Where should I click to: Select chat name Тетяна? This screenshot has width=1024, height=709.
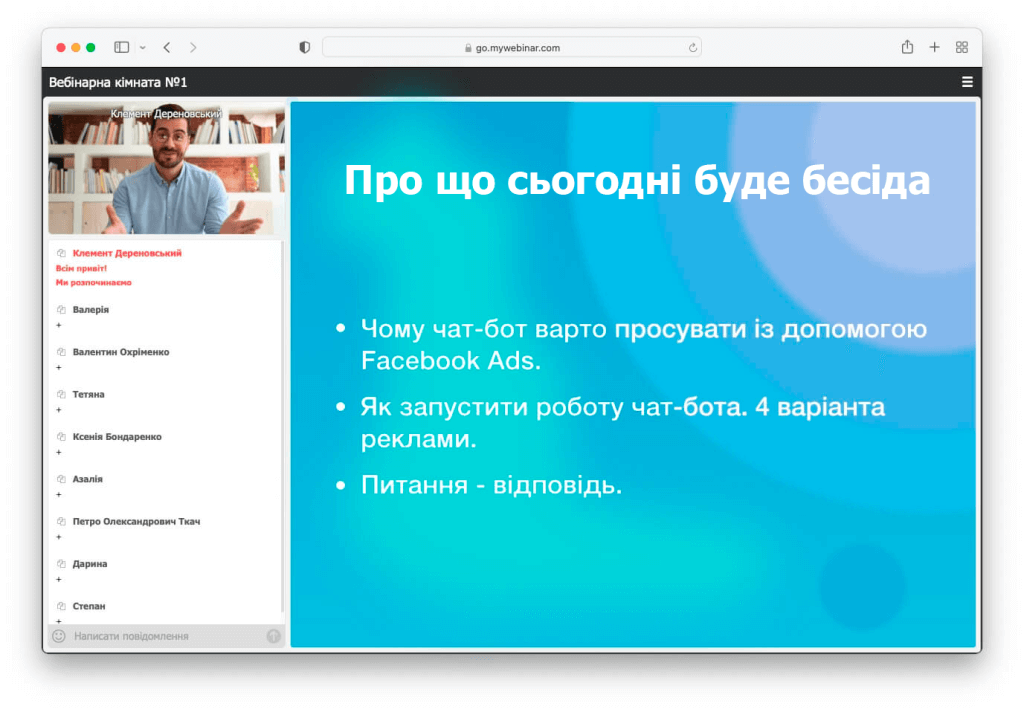(89, 394)
